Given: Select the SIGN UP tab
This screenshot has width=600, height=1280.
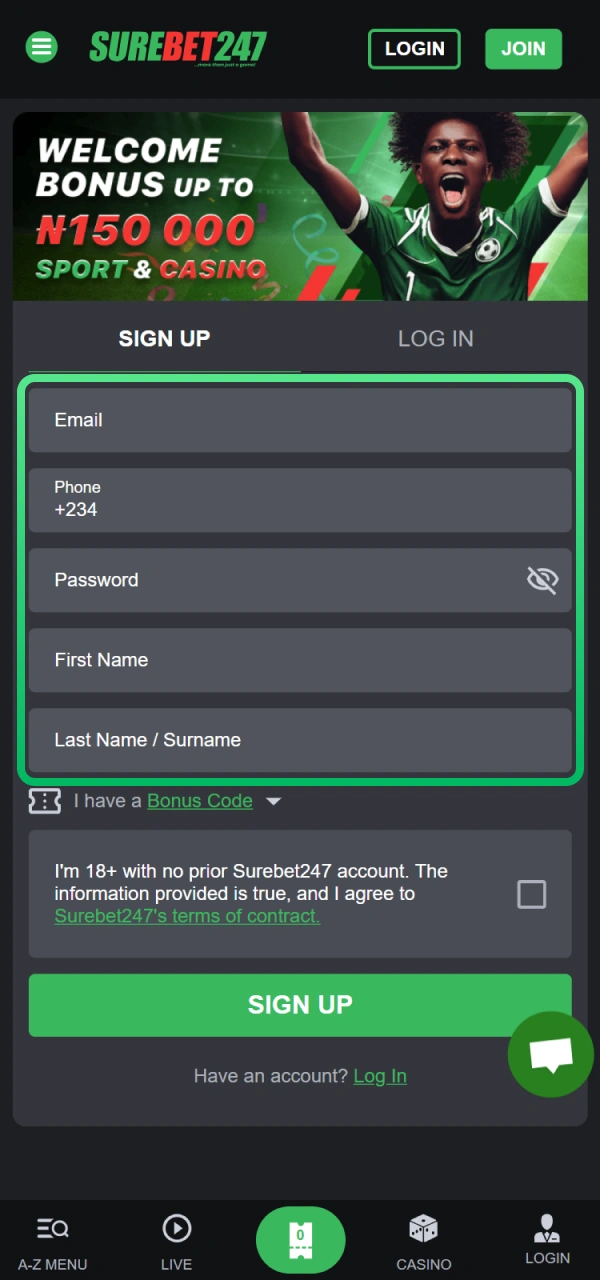Looking at the screenshot, I should coord(164,338).
